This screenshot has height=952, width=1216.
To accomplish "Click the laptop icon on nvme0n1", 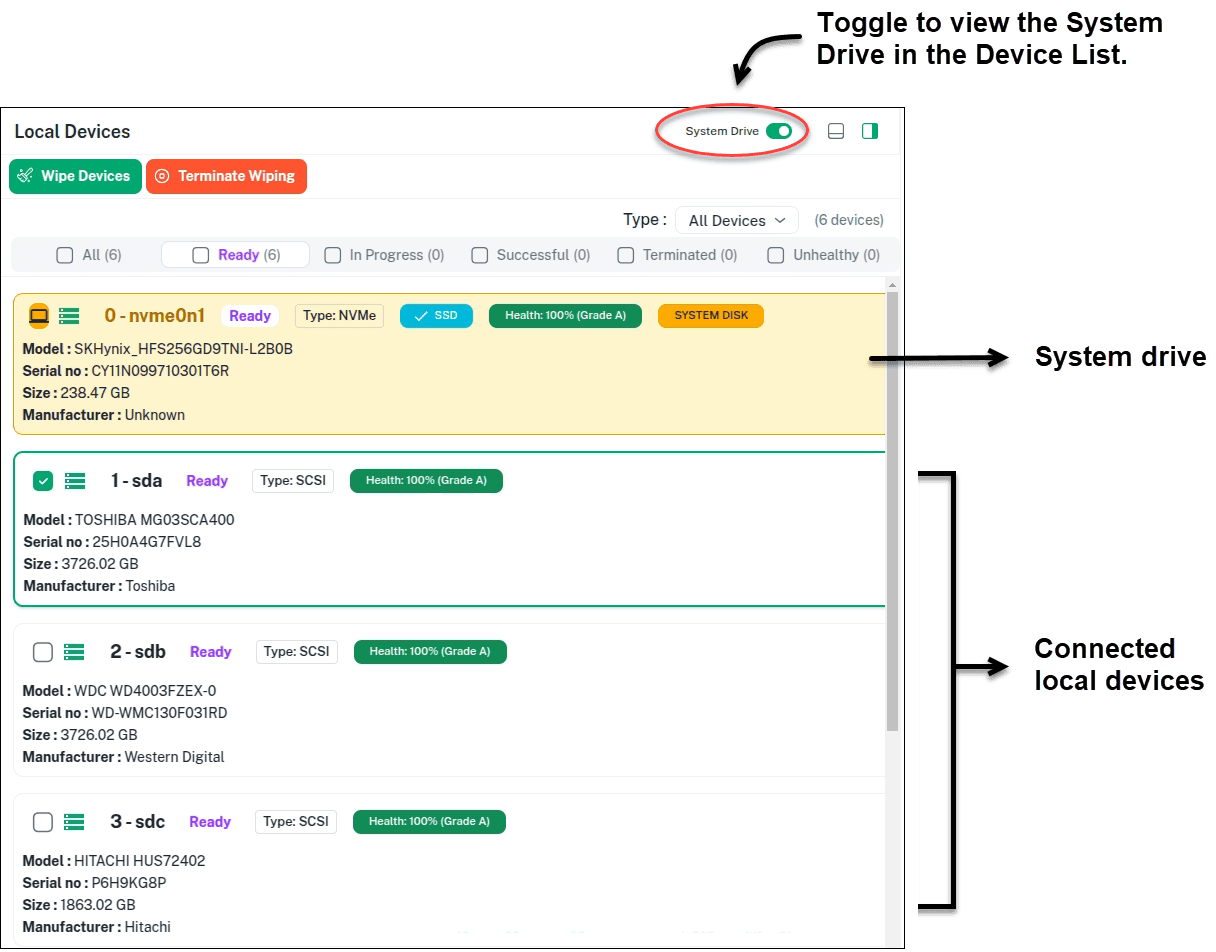I will (39, 316).
